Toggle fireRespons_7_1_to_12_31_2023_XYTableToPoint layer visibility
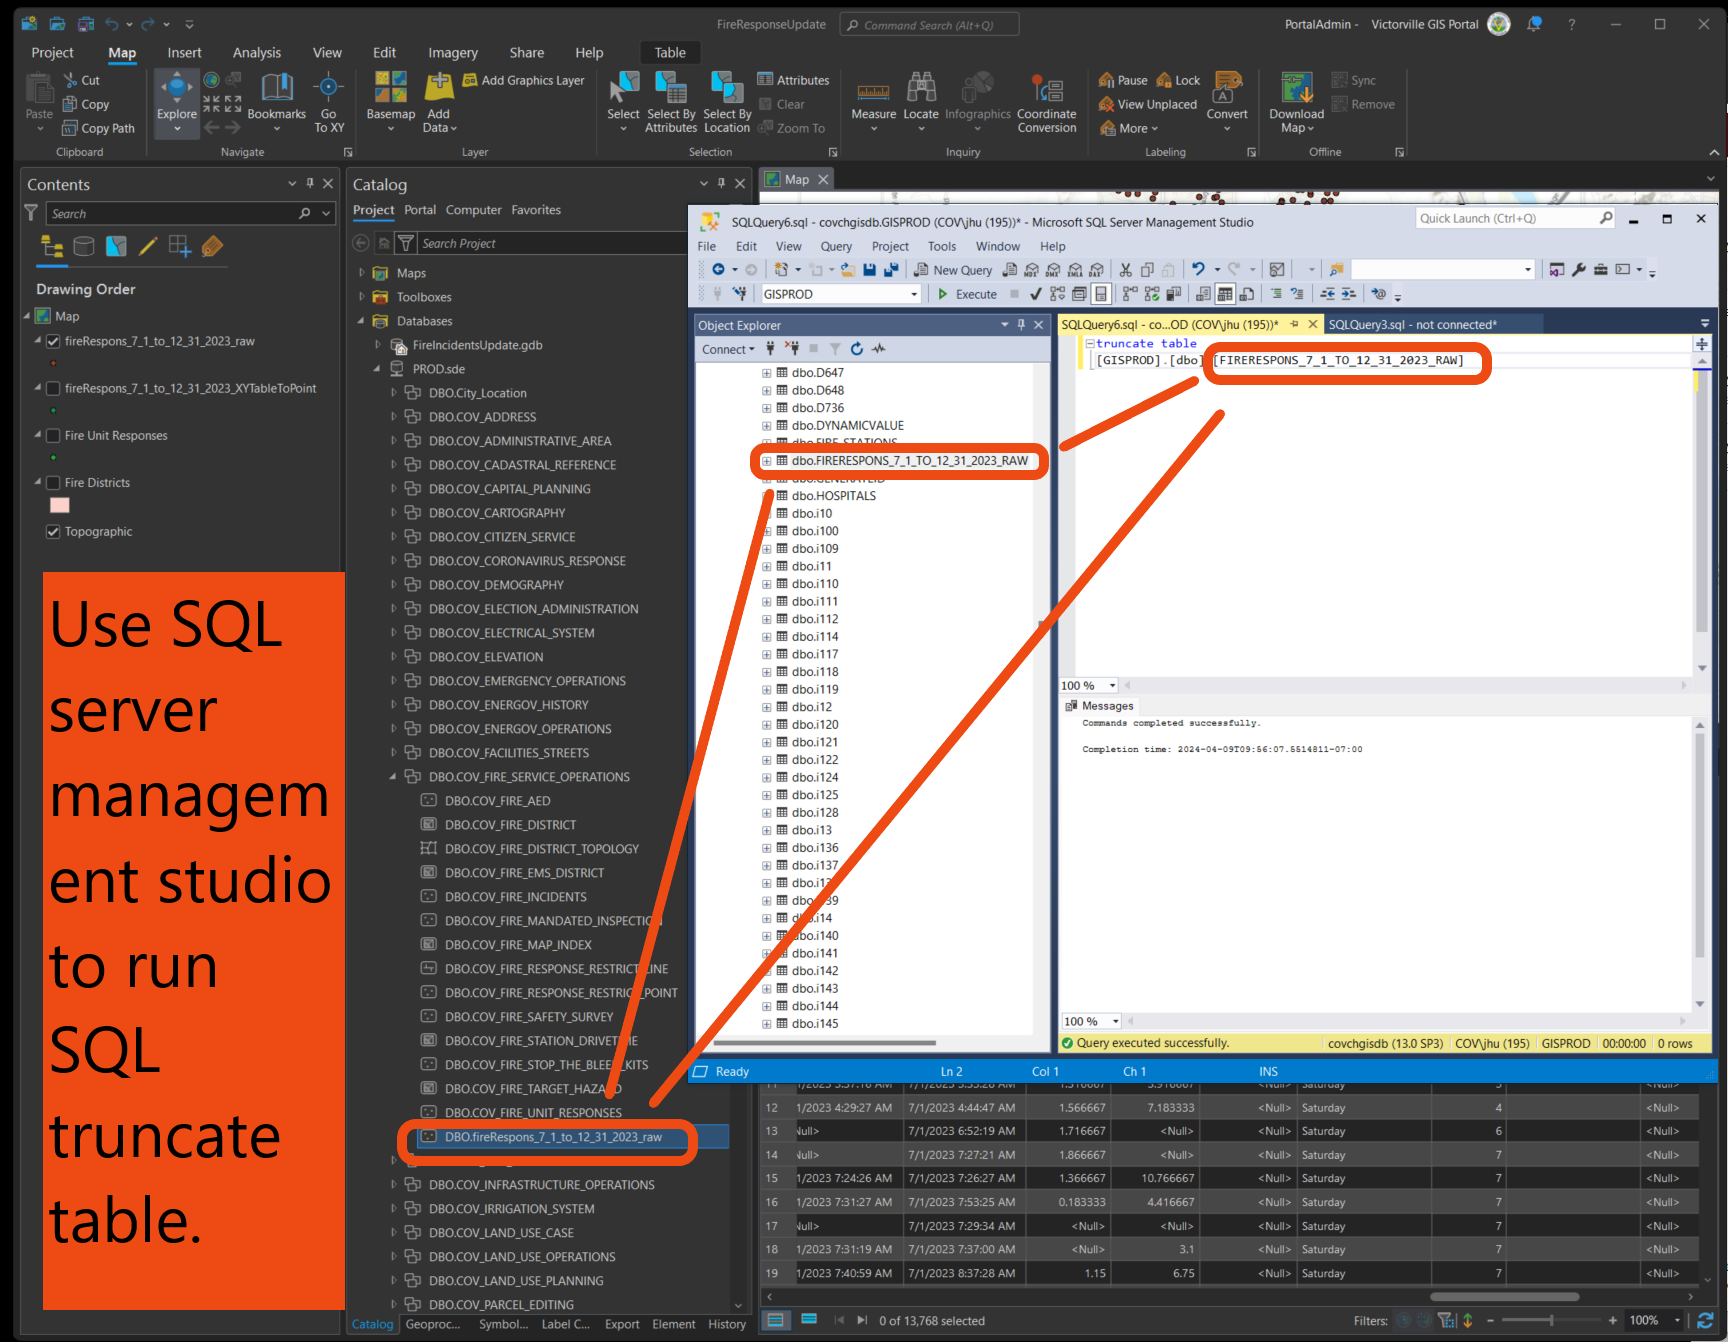The image size is (1728, 1342). (53, 388)
